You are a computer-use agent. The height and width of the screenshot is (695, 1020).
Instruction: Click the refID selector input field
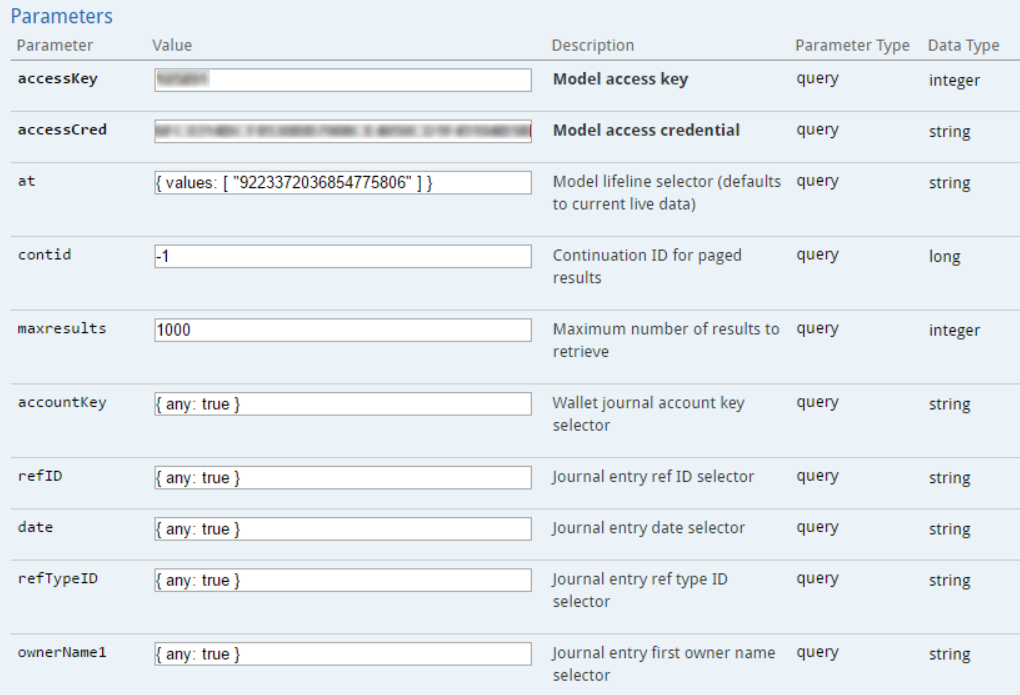tap(343, 478)
